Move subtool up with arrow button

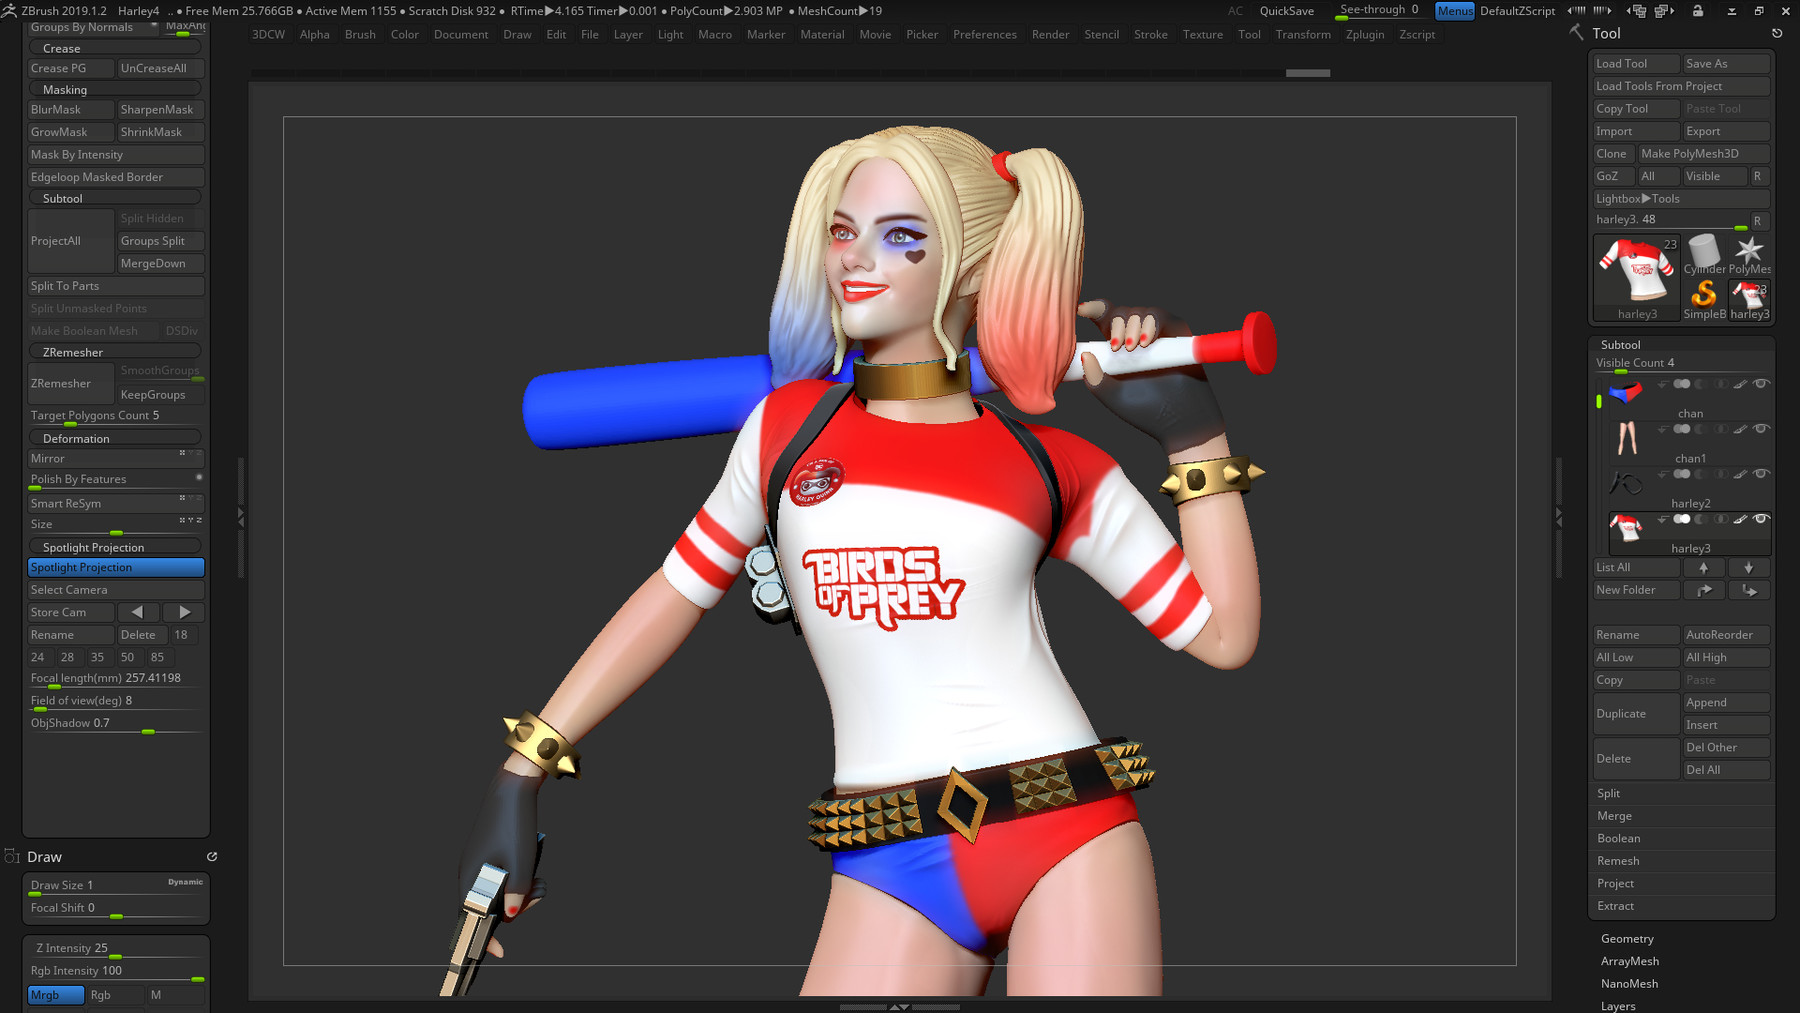pyautogui.click(x=1704, y=568)
